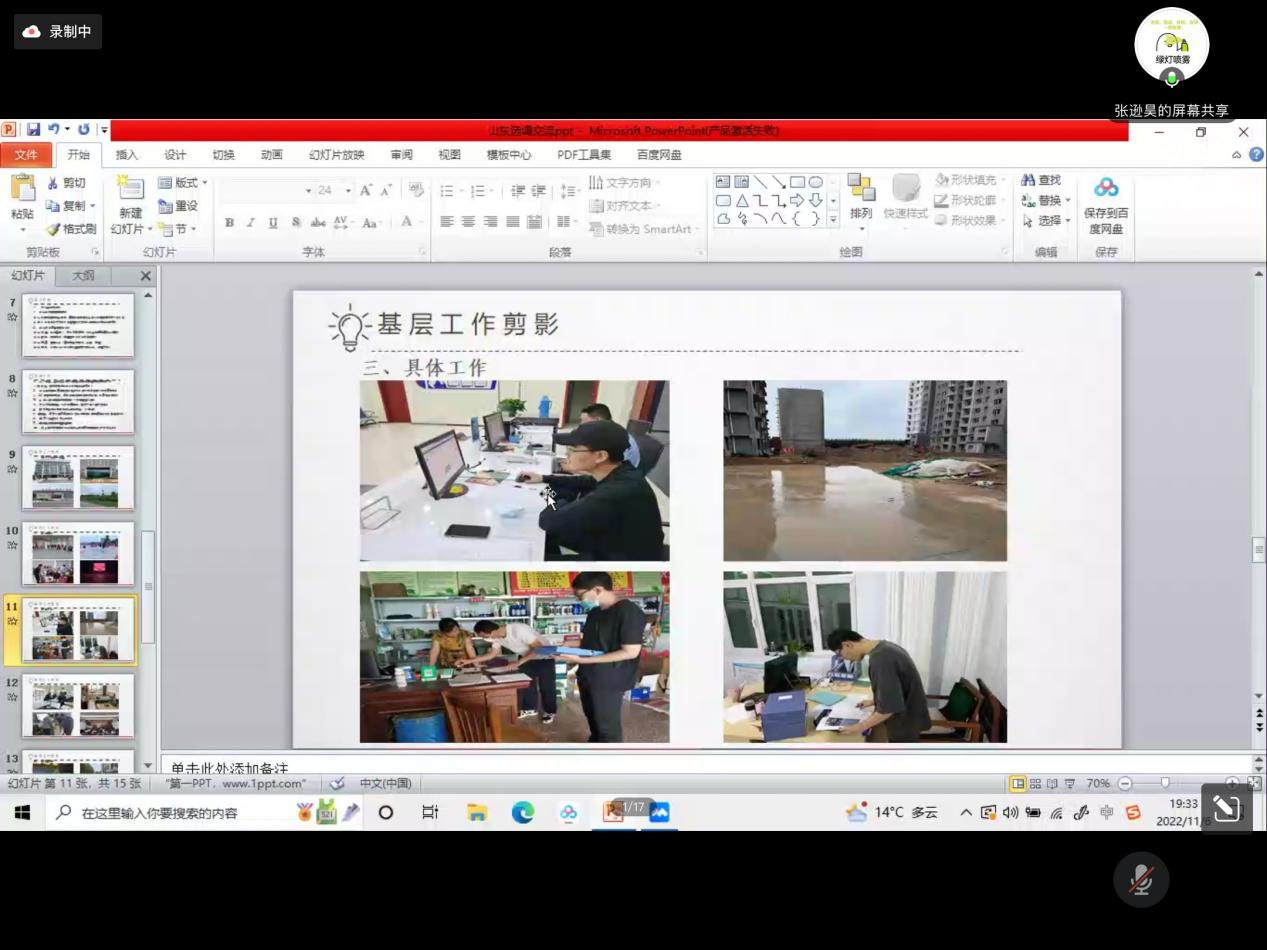Switch to the Outline (大纲) pane tab
The image size is (1267, 950).
[83, 276]
